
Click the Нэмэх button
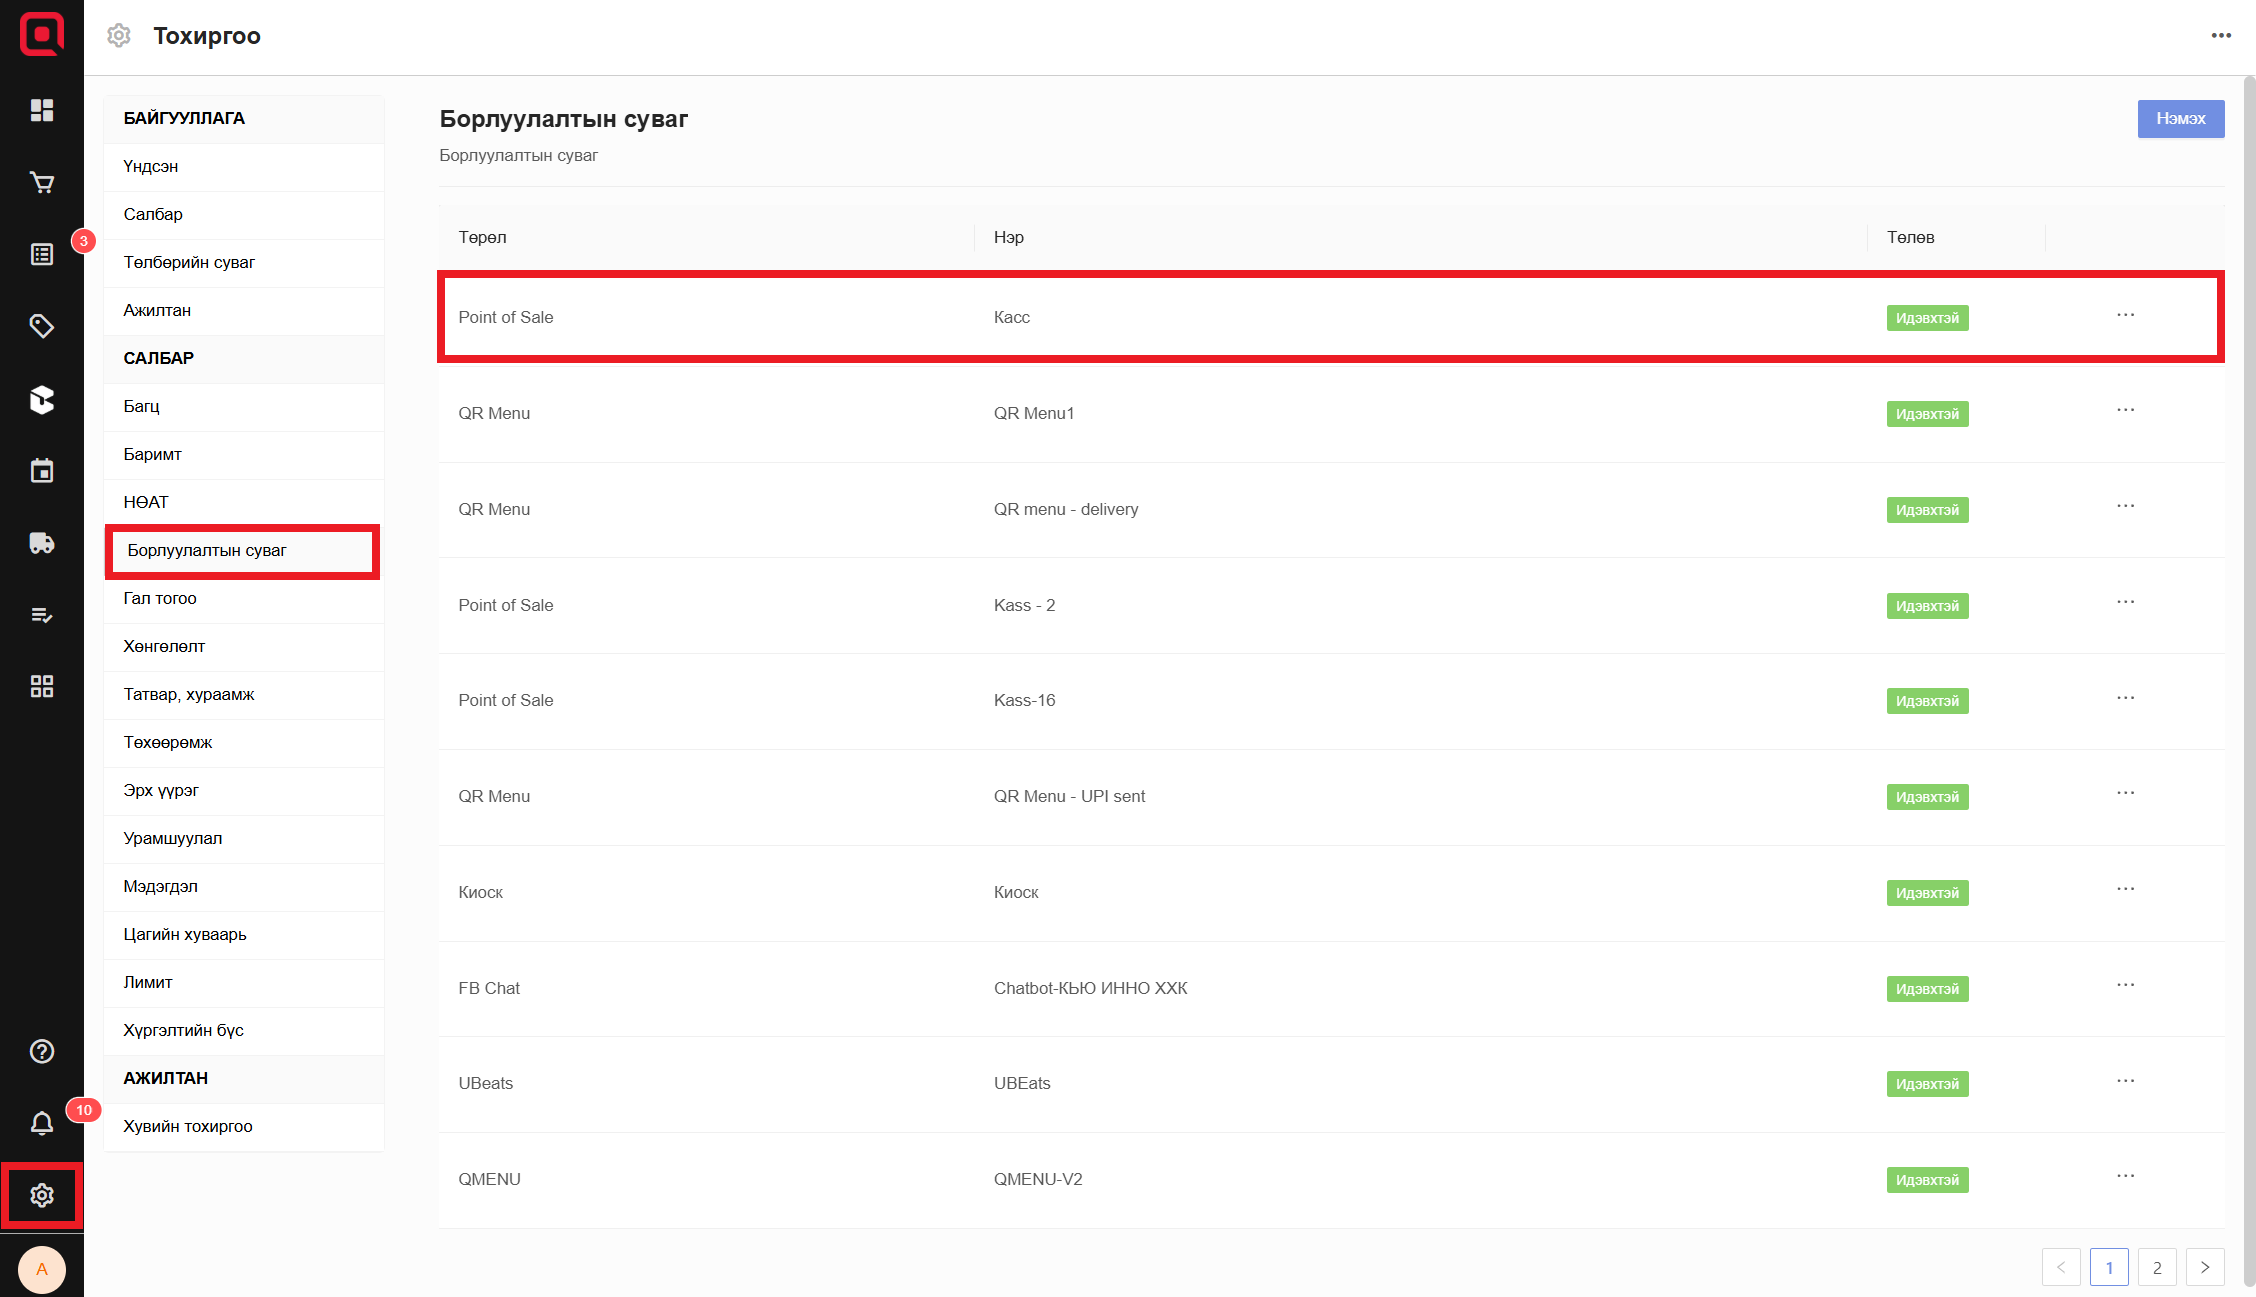click(2180, 119)
